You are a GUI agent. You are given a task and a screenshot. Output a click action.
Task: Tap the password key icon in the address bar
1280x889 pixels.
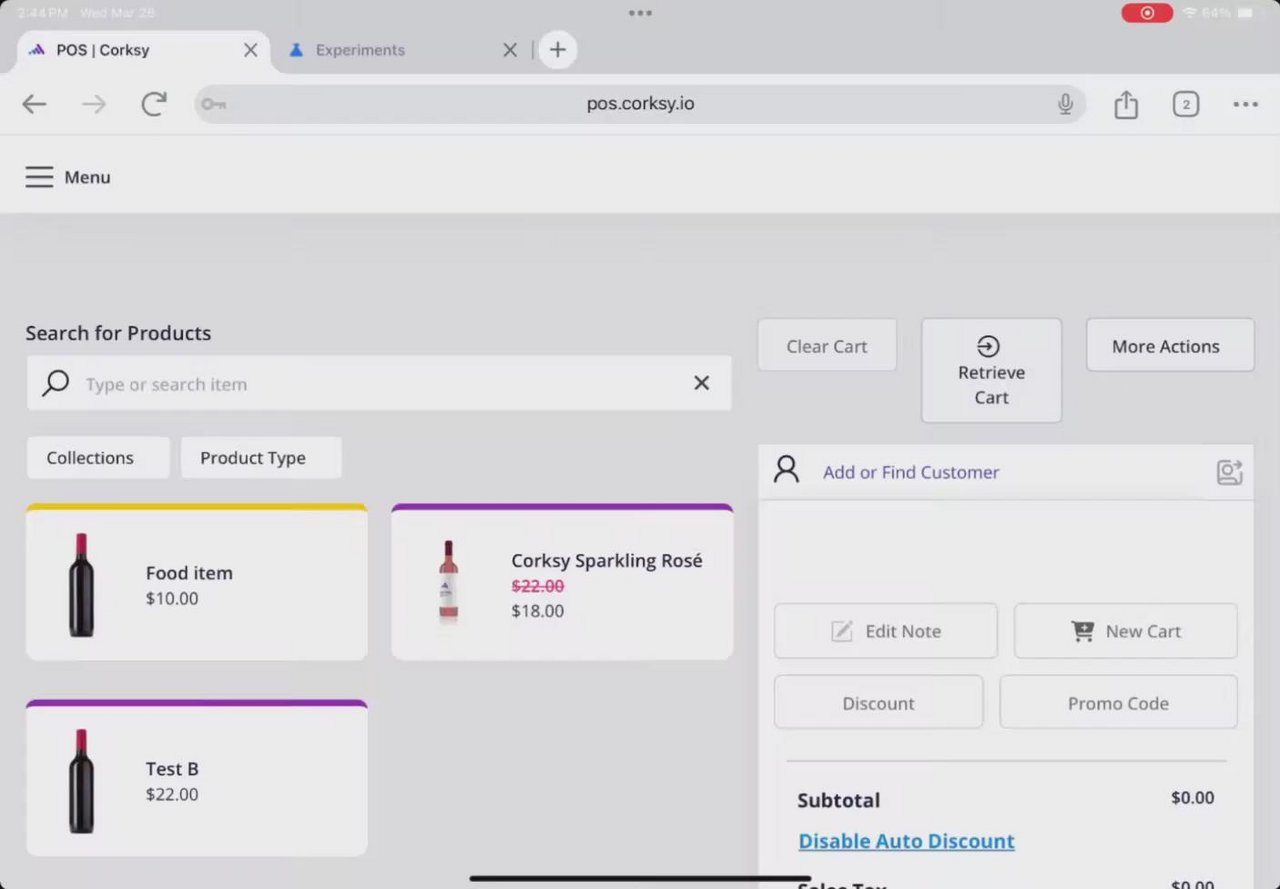[x=213, y=104]
